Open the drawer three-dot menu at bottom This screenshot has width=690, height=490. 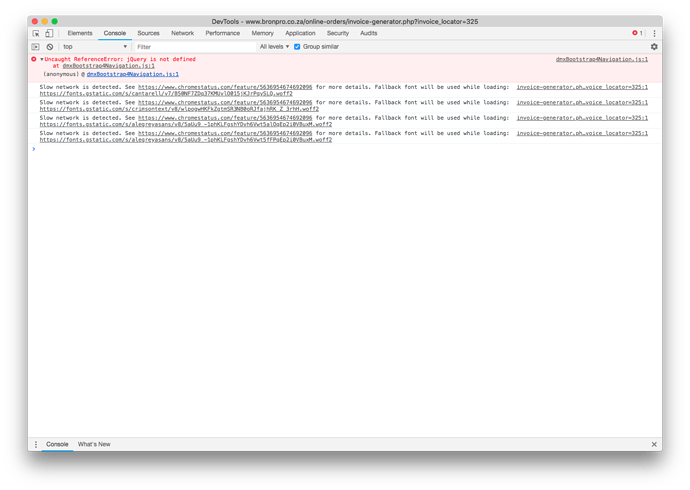point(36,445)
